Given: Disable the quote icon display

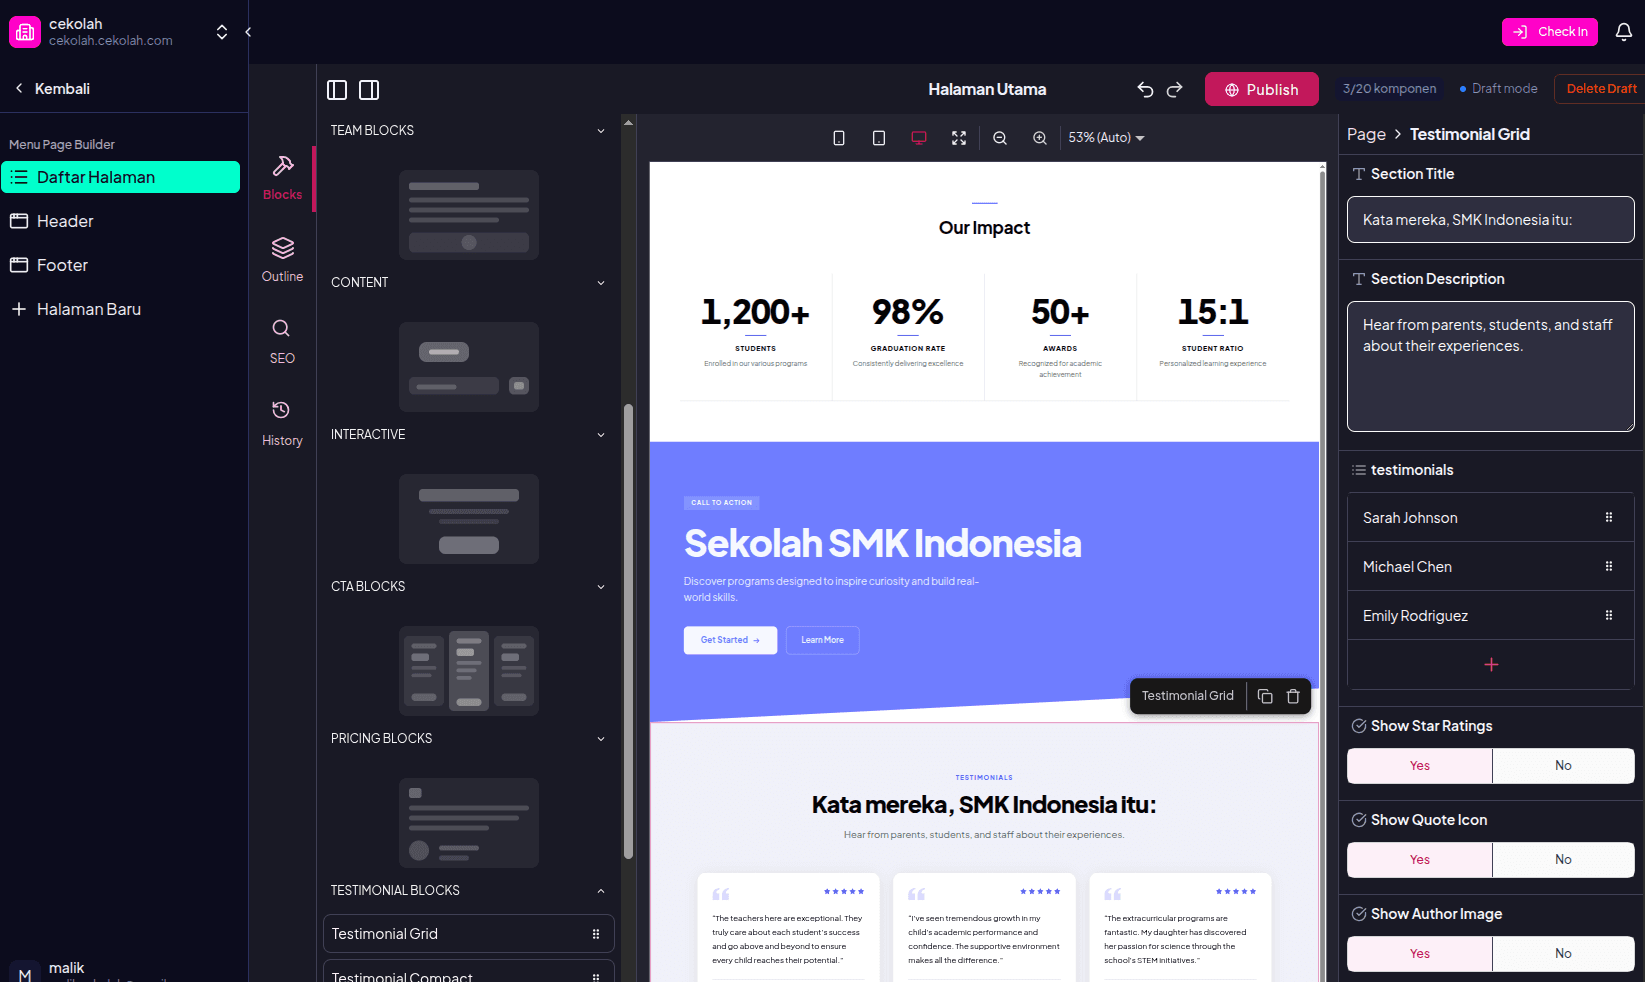Looking at the screenshot, I should [1563, 859].
